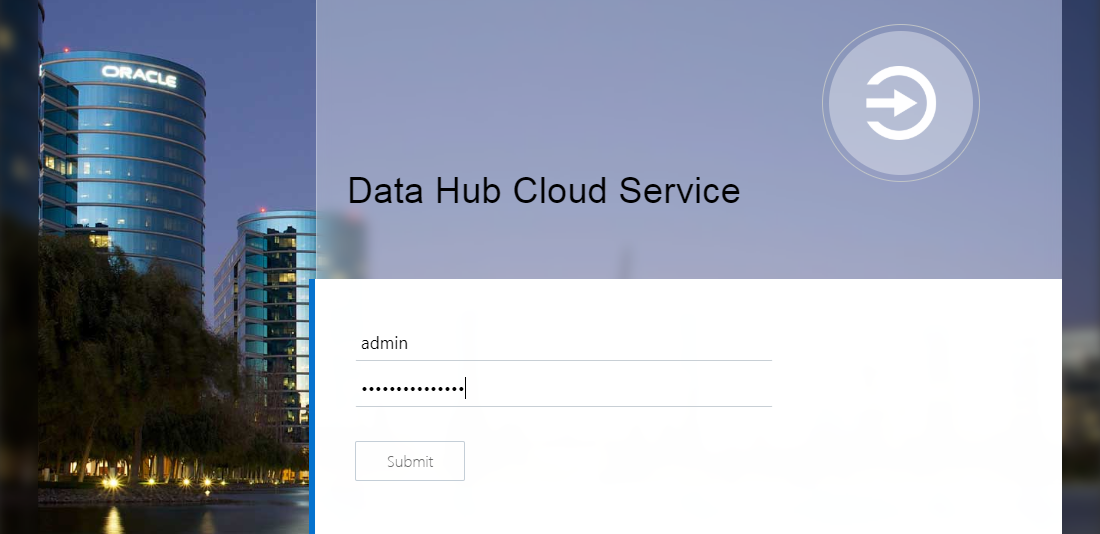1100x534 pixels.
Task: Click the Data Hub Cloud Service heading
Action: 544,191
